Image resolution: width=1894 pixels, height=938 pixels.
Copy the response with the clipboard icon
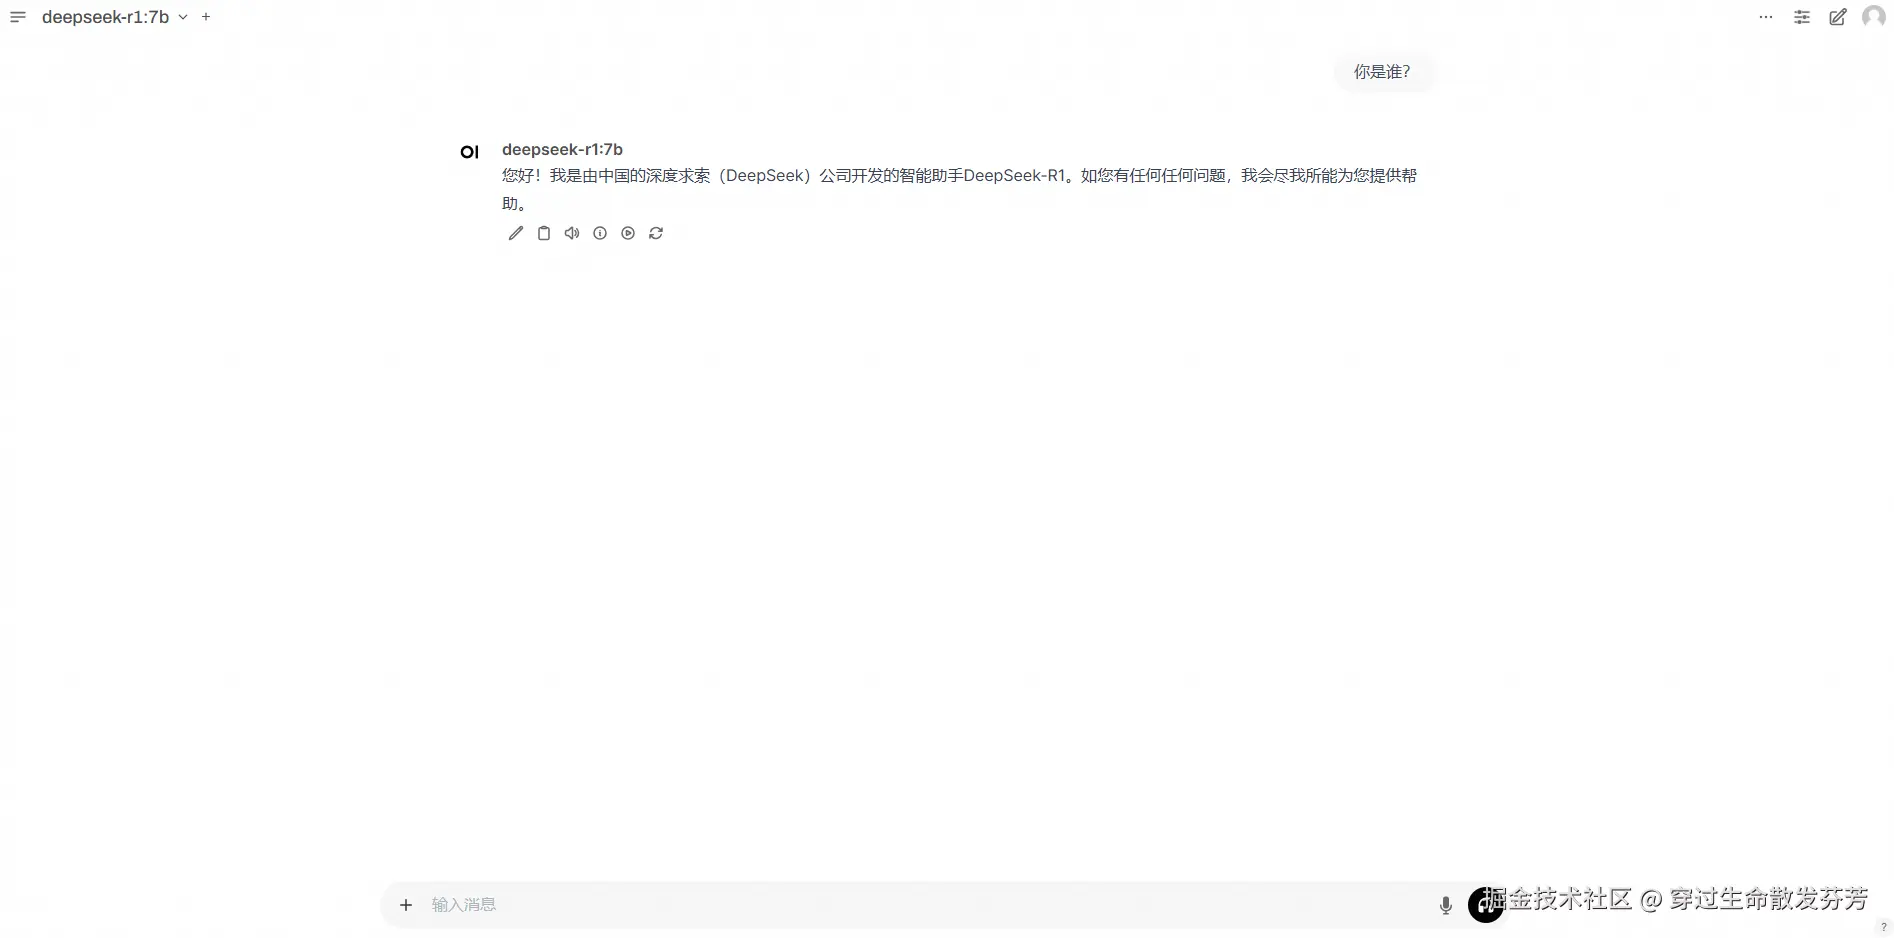click(544, 233)
